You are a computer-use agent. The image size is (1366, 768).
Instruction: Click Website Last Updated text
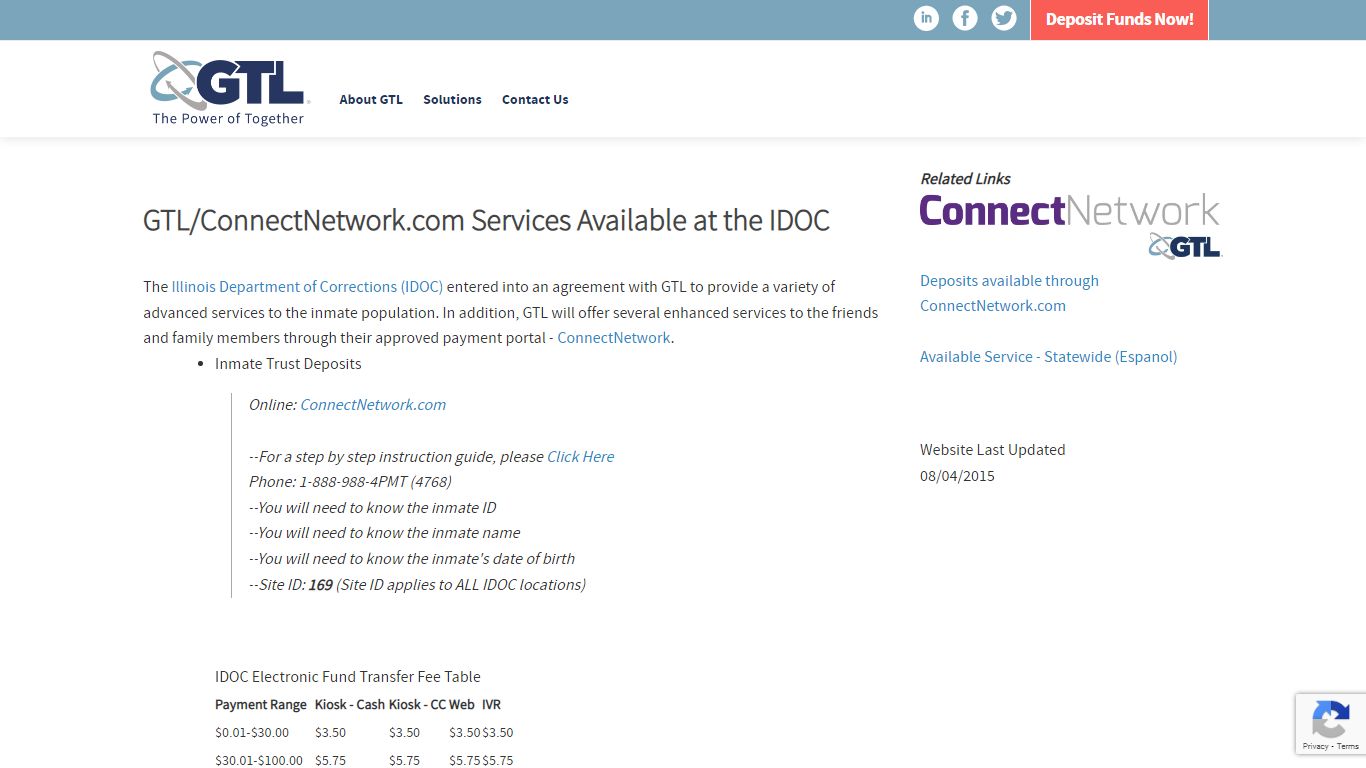993,449
